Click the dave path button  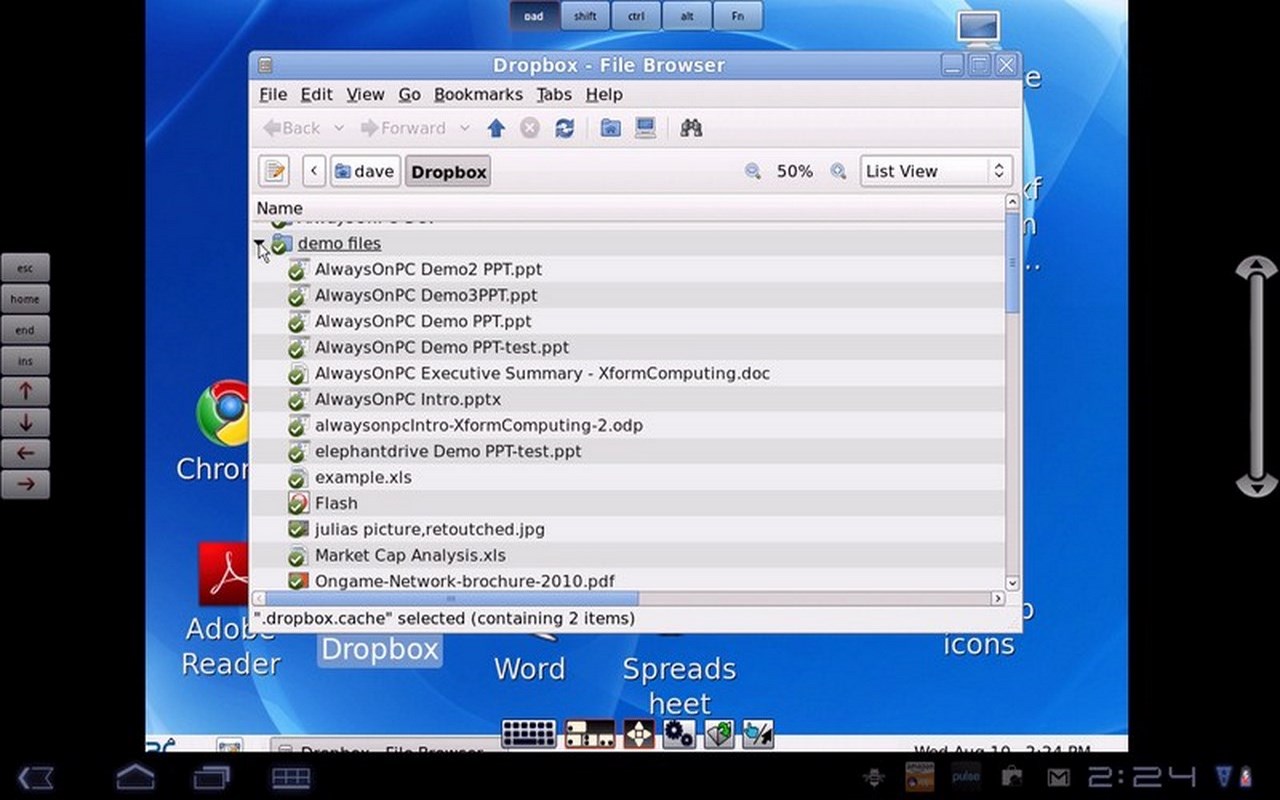point(365,171)
